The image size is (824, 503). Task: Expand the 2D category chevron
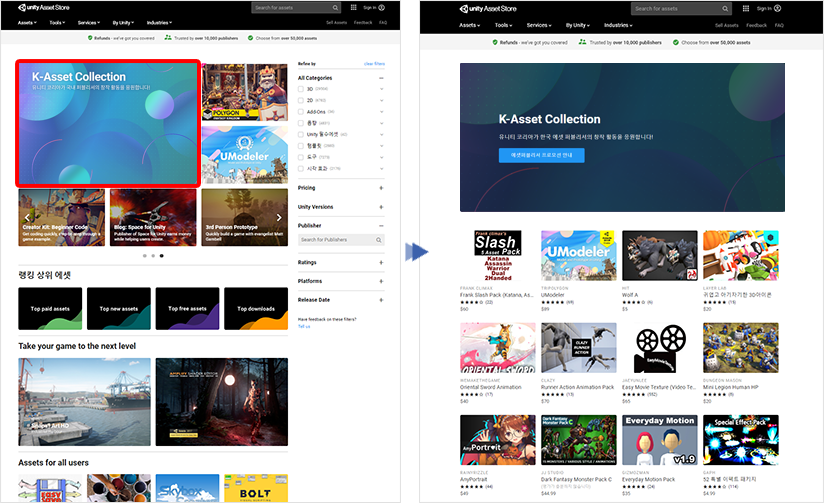tap(382, 100)
